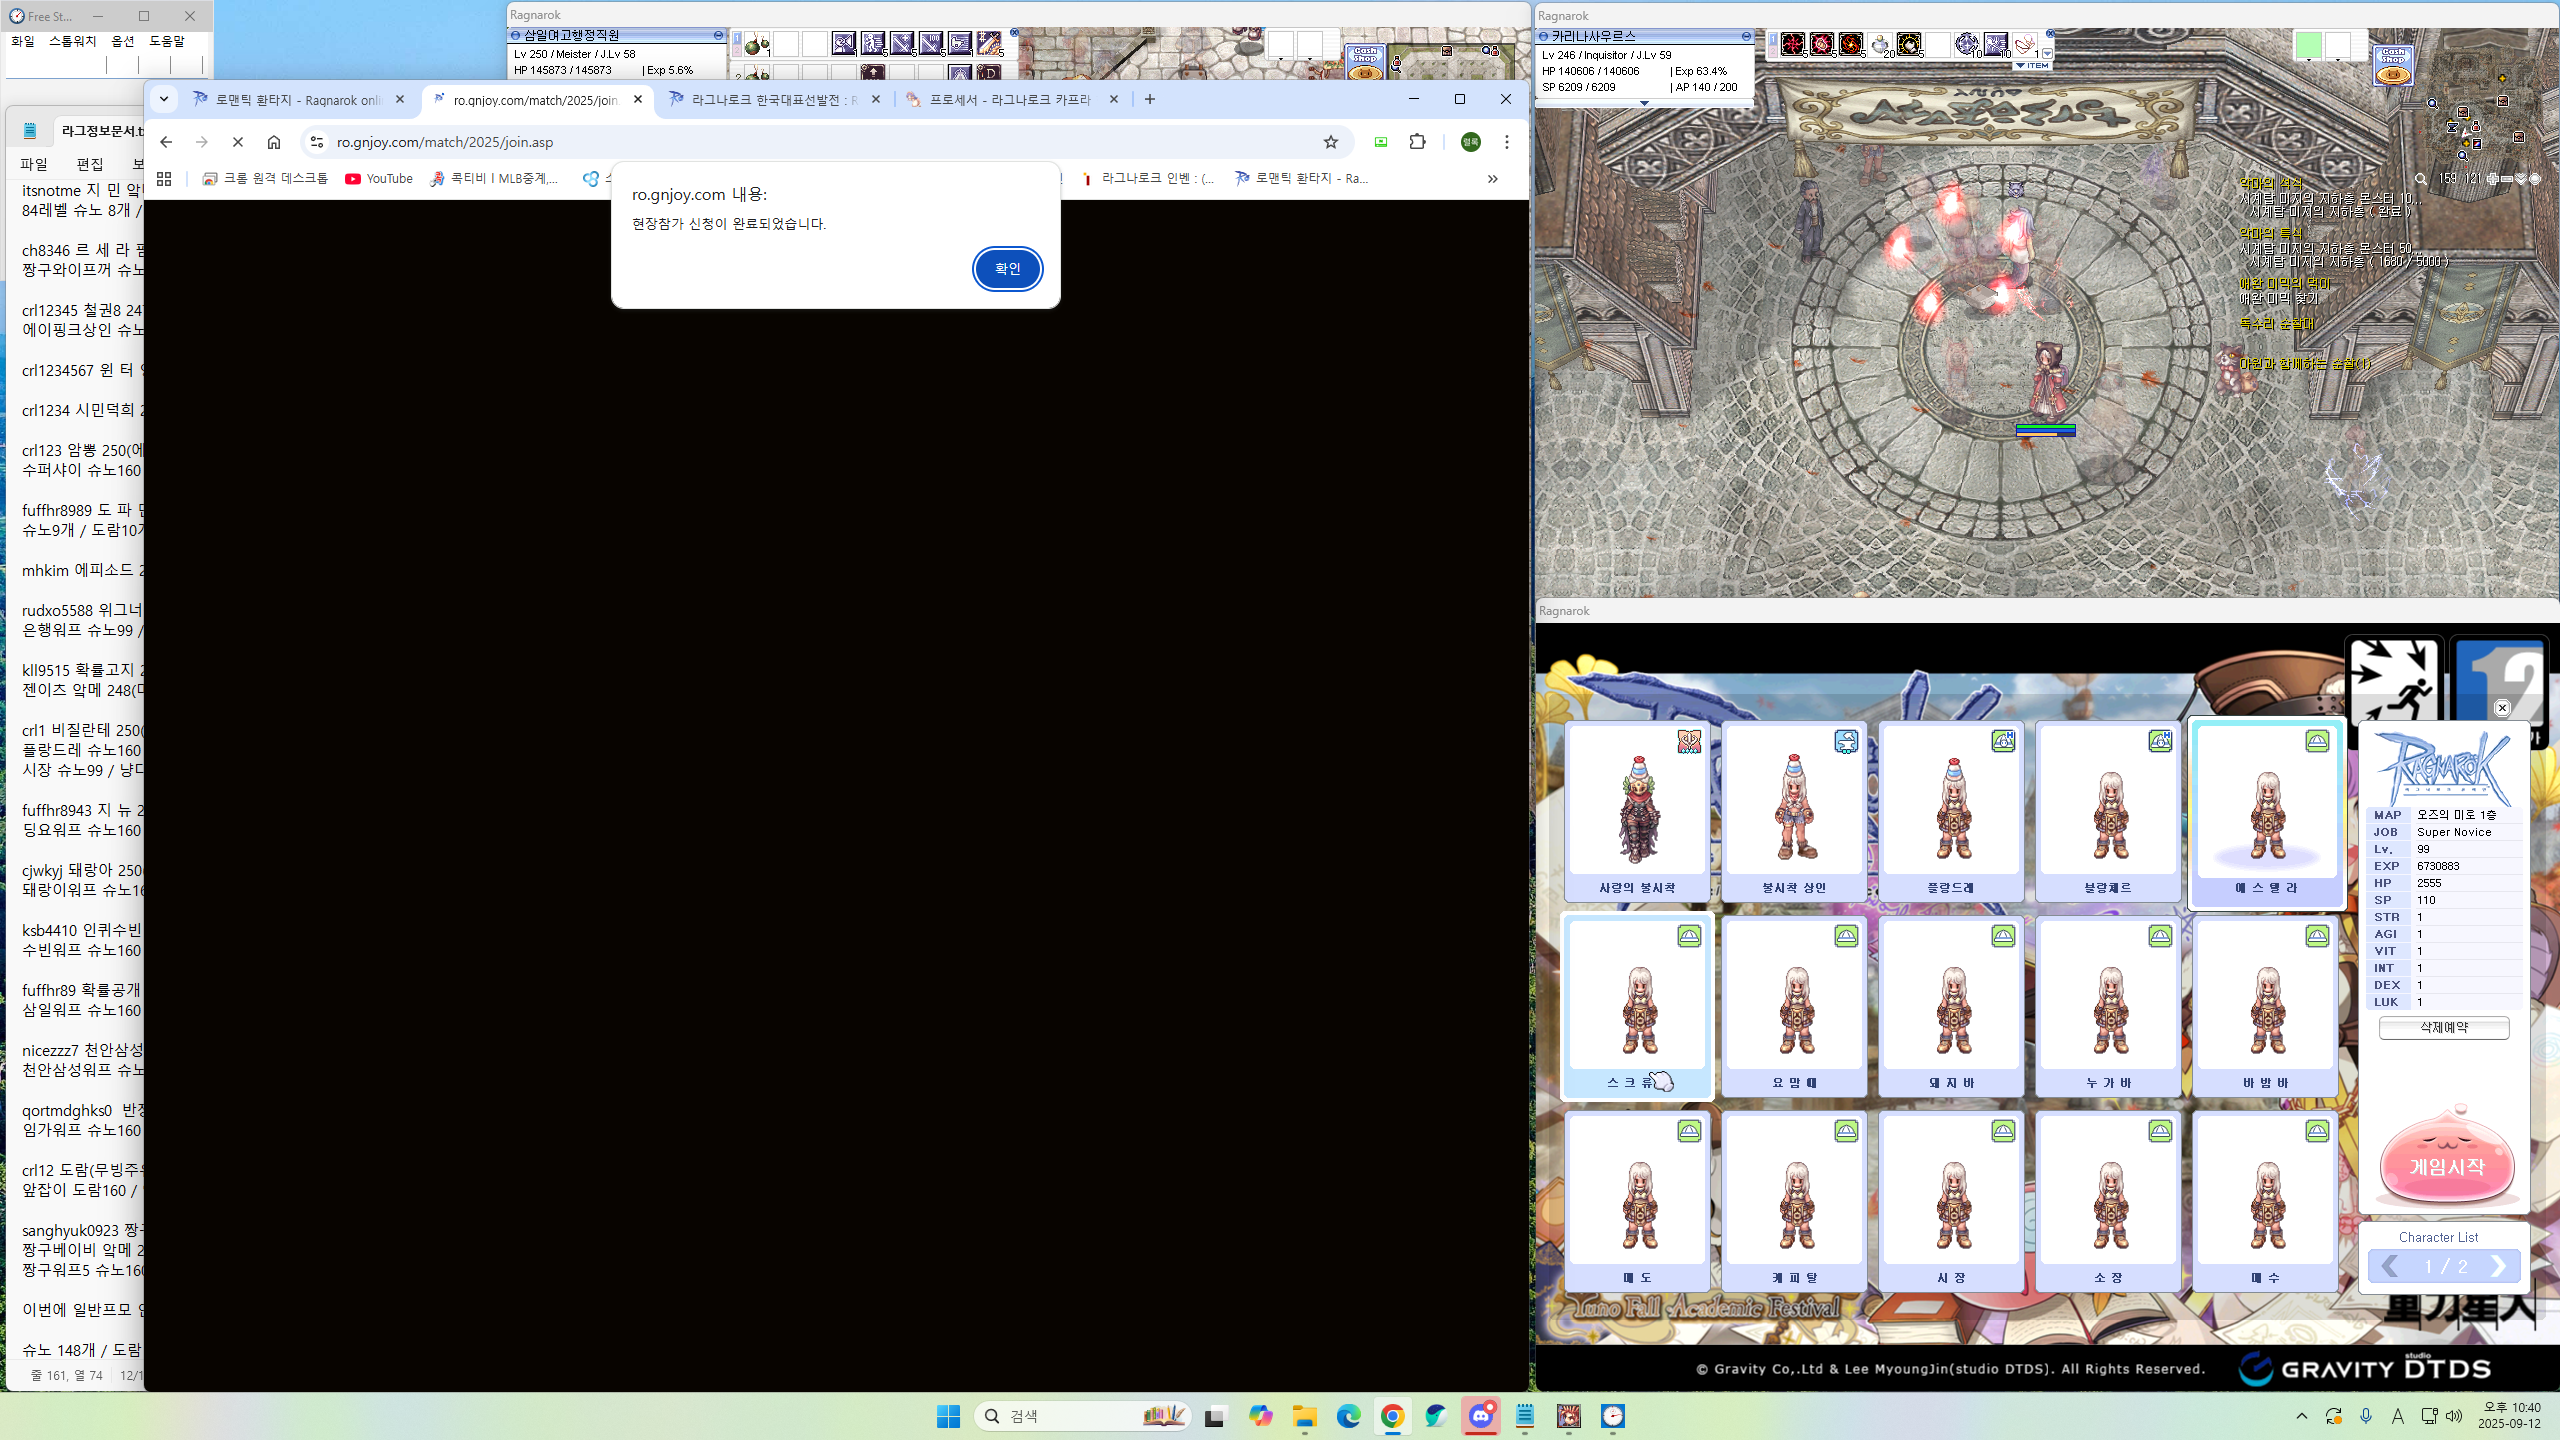
Task: Zoom in minimap with plus icon
Action: coord(2493,179)
